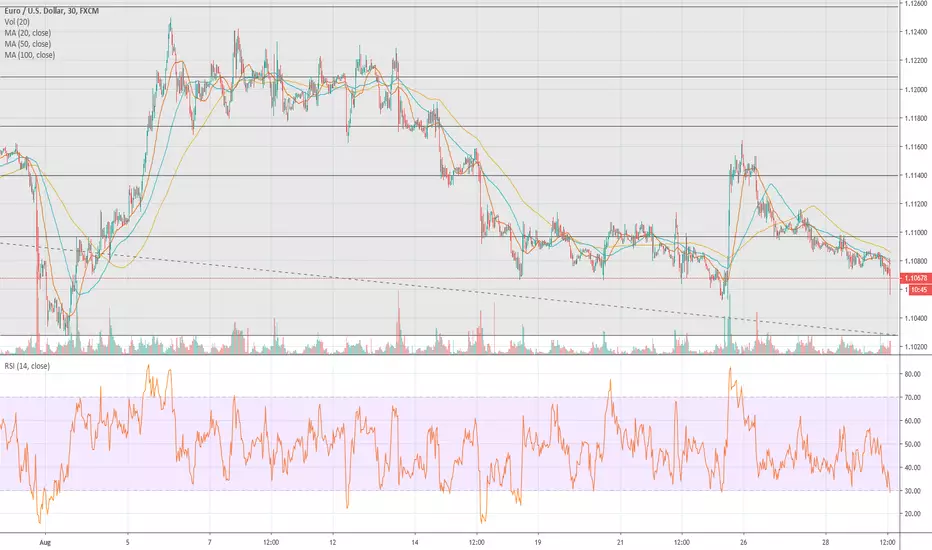The height and width of the screenshot is (550, 932).
Task: Click the 1.11000 price axis label
Action: pyautogui.click(x=915, y=232)
